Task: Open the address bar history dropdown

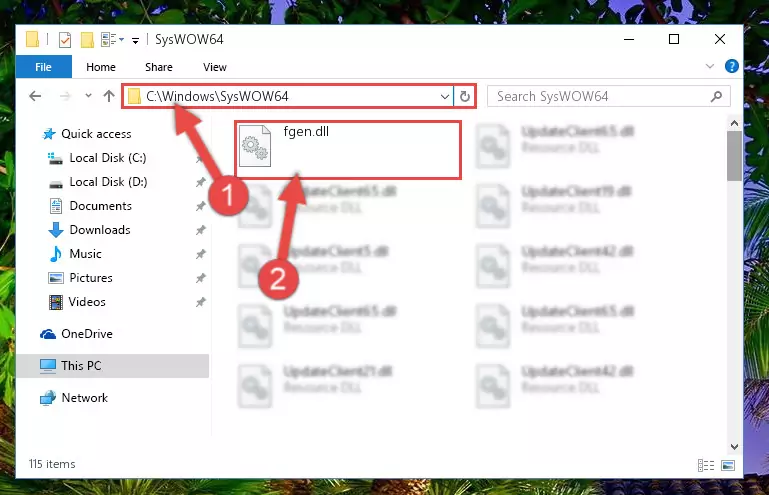Action: 445,97
